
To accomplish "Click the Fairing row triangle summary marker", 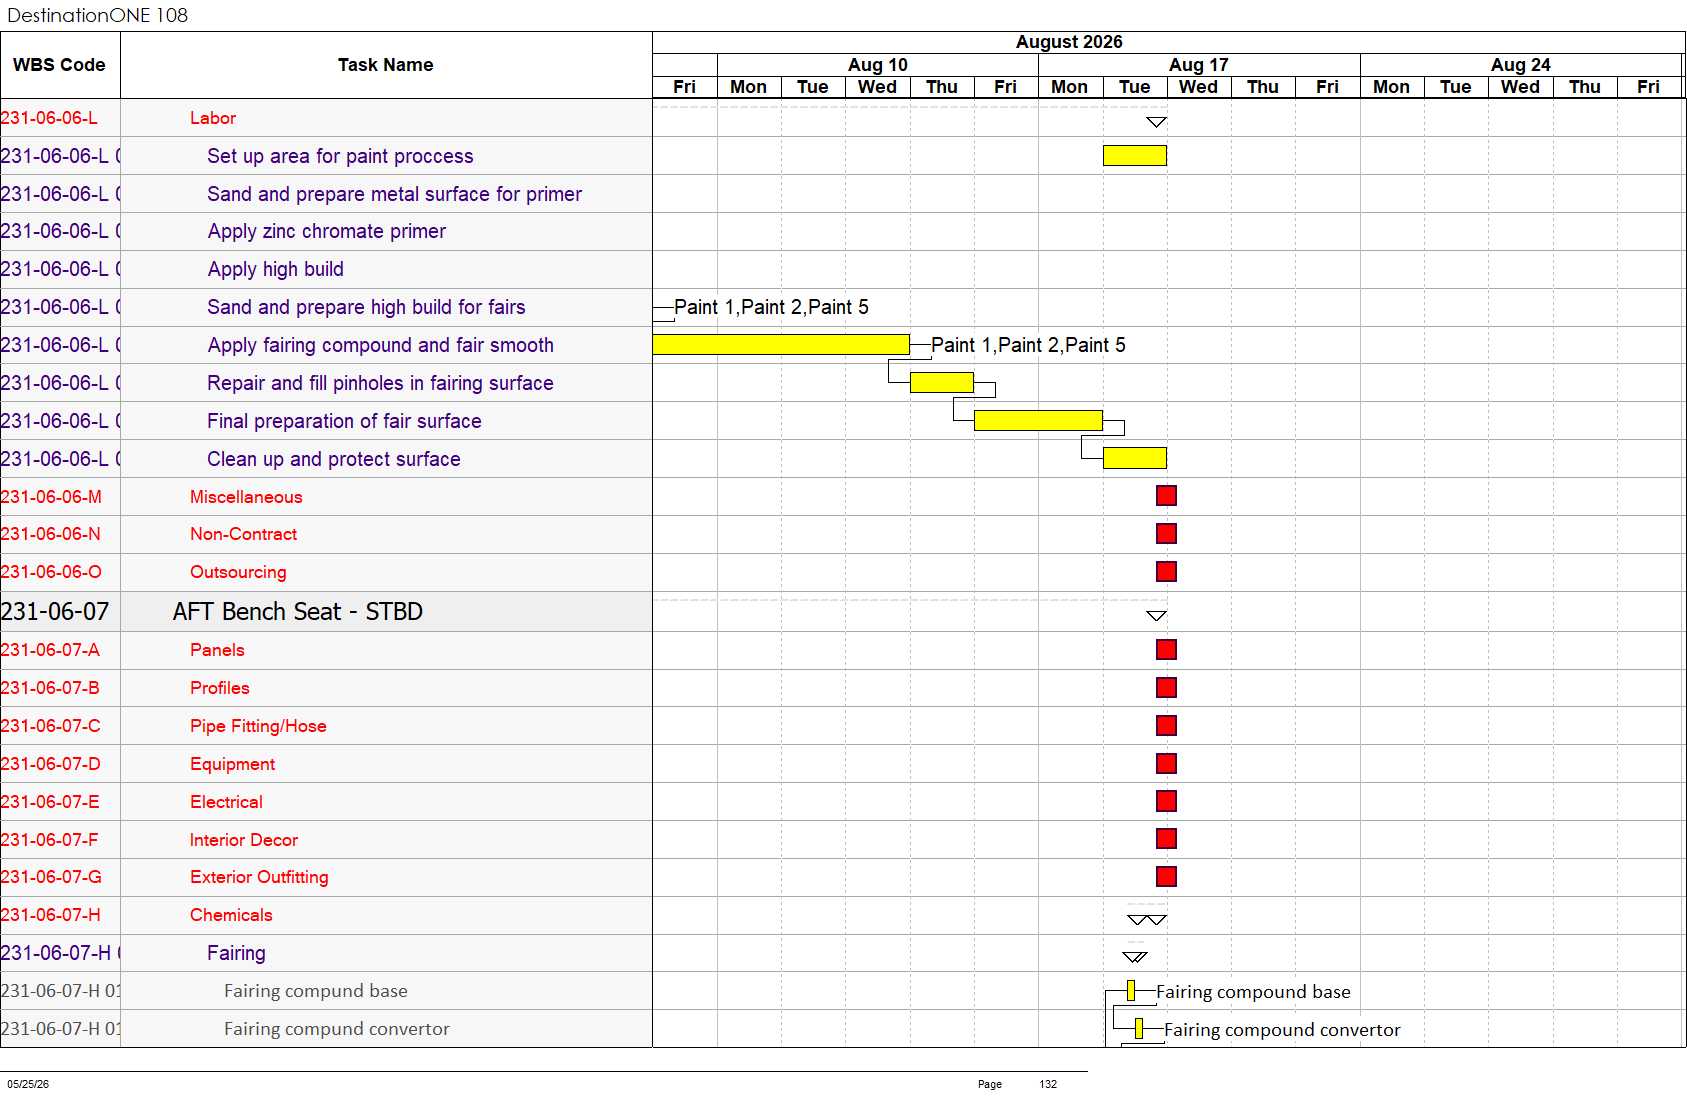I will click(1135, 957).
